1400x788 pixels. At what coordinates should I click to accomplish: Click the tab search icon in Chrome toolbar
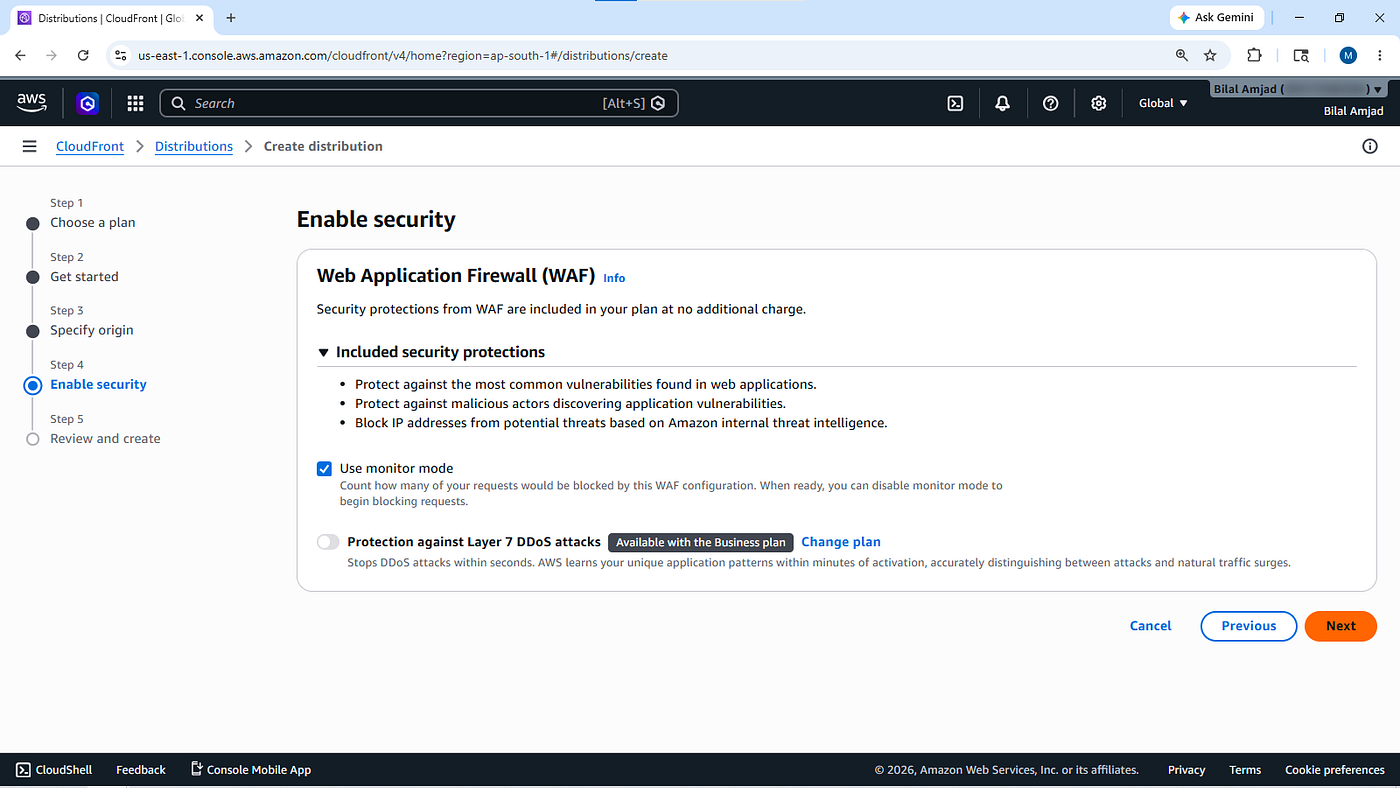click(x=1300, y=55)
